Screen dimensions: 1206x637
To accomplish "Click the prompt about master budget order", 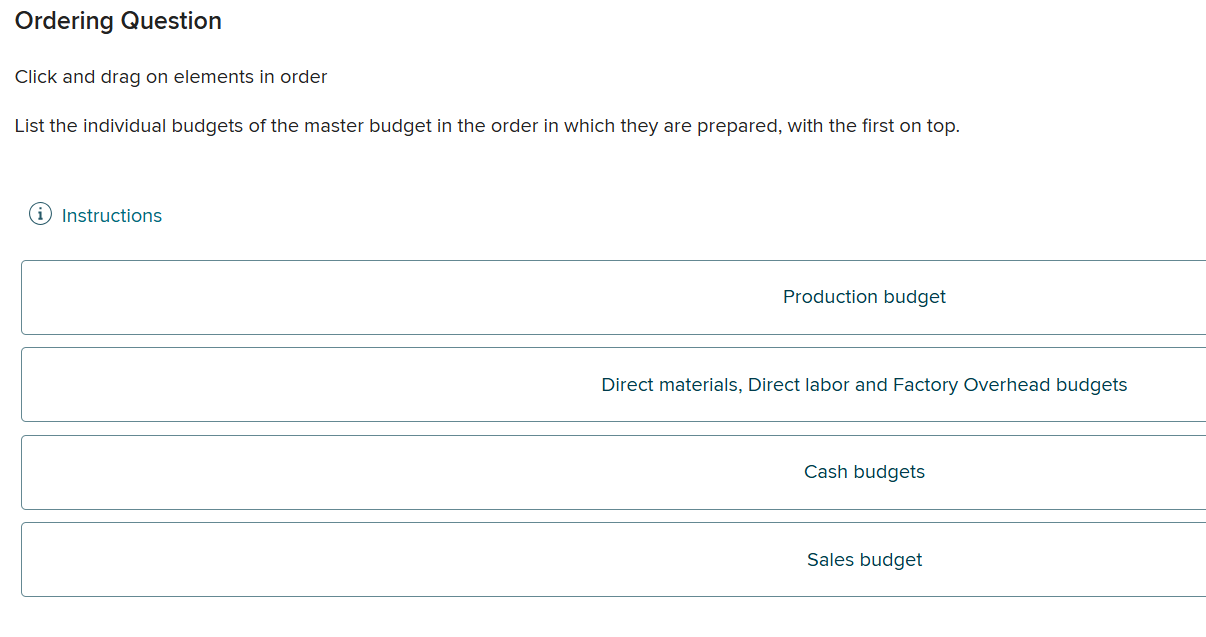I will (x=485, y=126).
